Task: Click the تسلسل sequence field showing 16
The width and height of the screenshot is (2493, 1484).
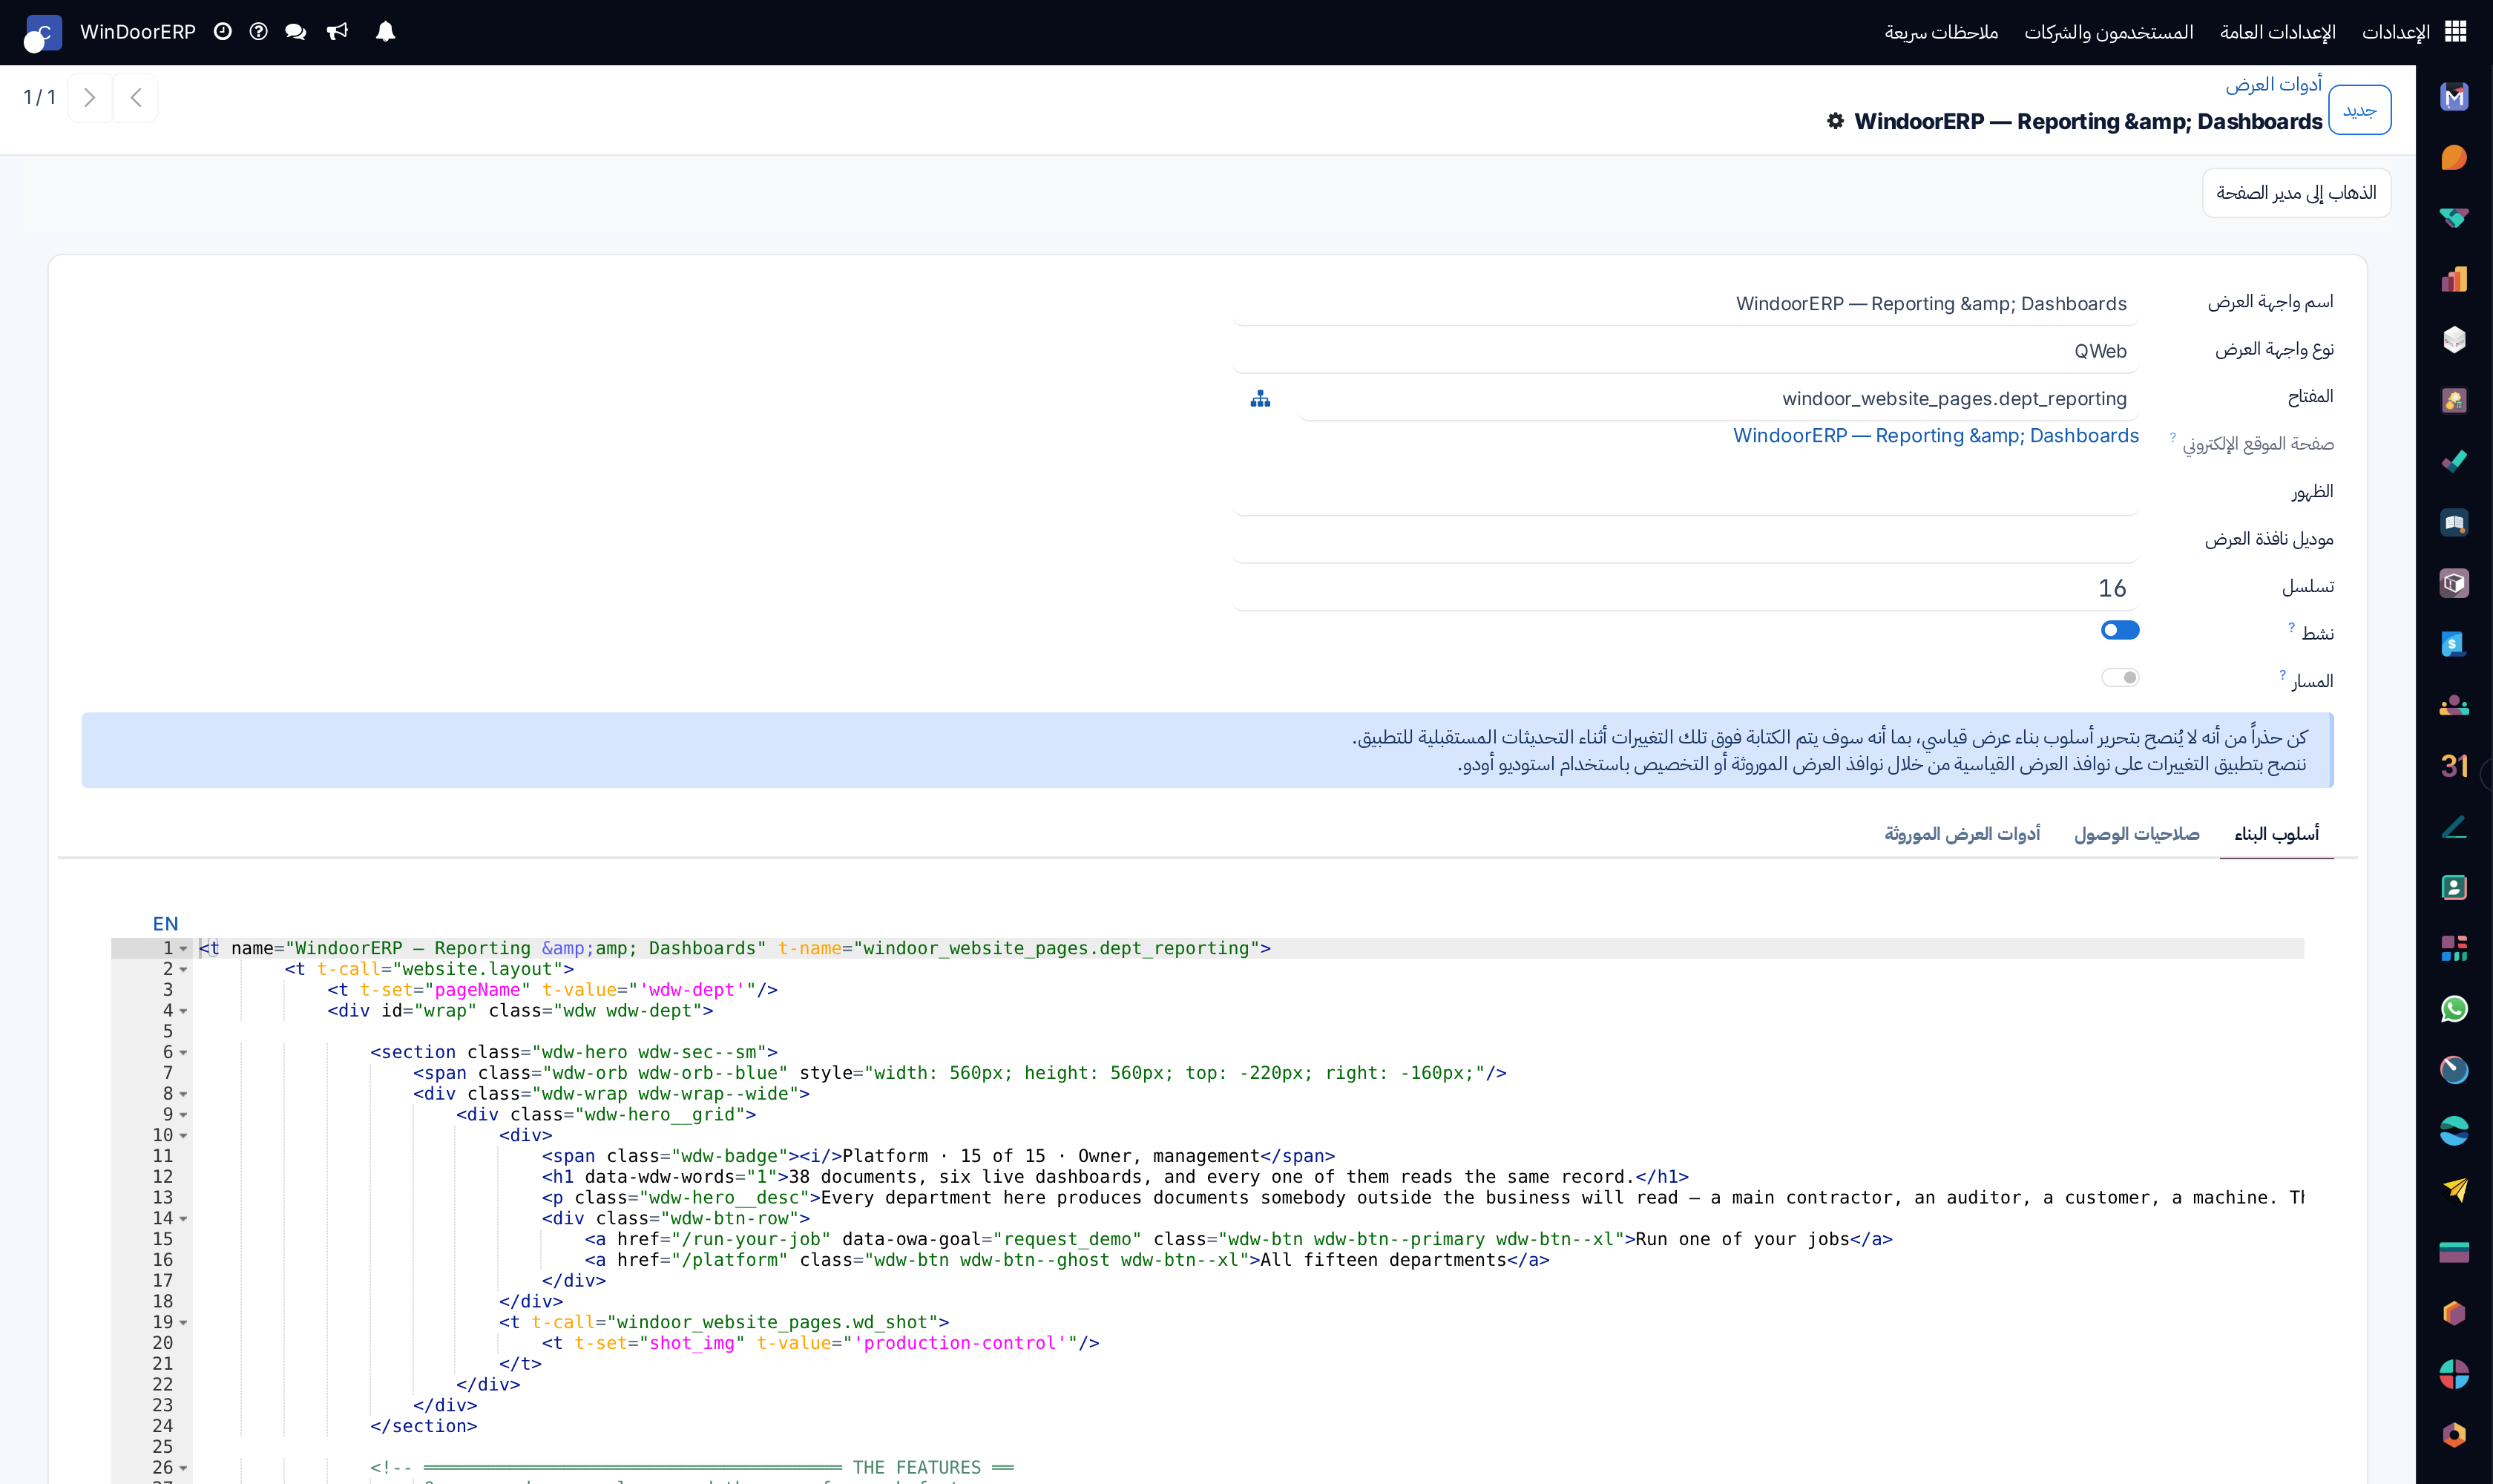Action: point(1685,588)
